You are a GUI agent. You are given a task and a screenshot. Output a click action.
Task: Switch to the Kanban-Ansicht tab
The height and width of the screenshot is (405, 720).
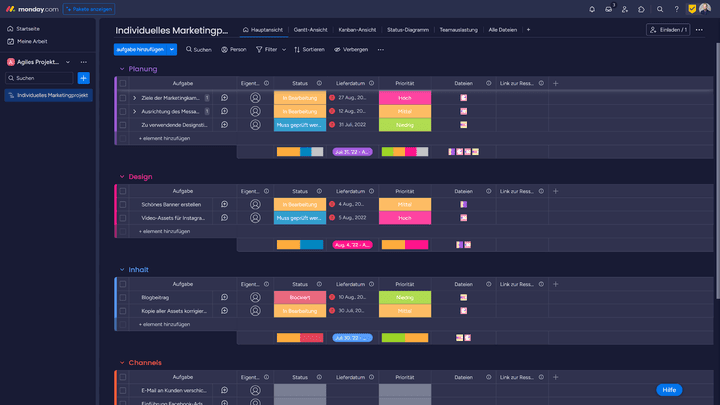(358, 30)
